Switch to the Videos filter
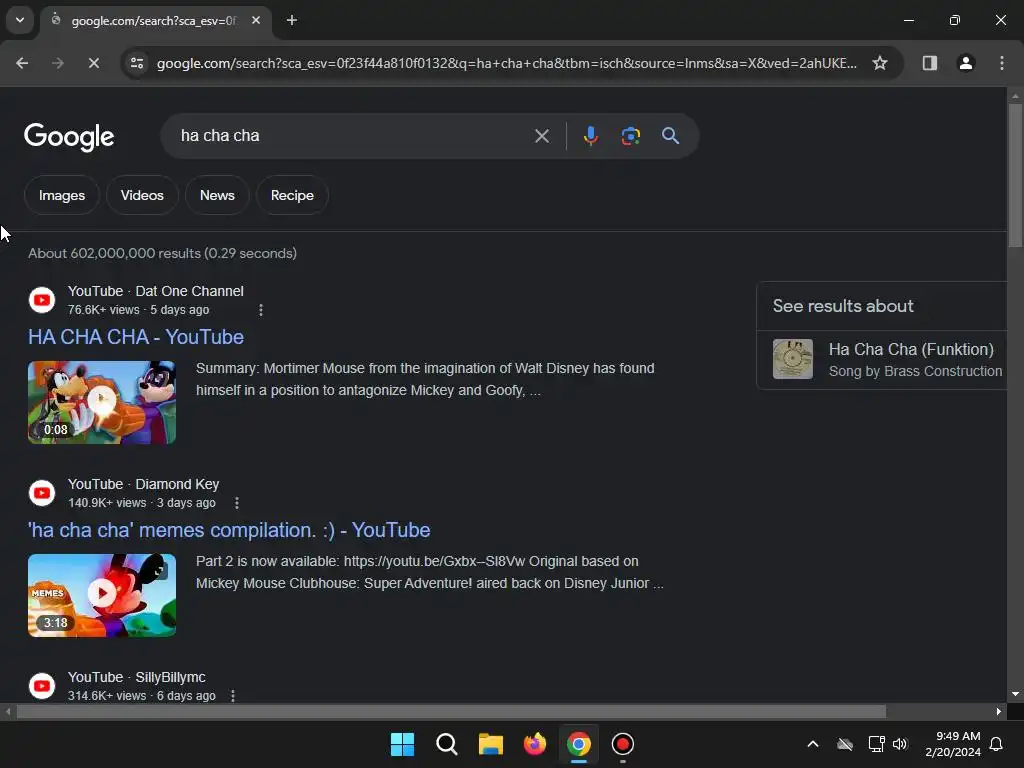This screenshot has width=1024, height=768. point(142,195)
